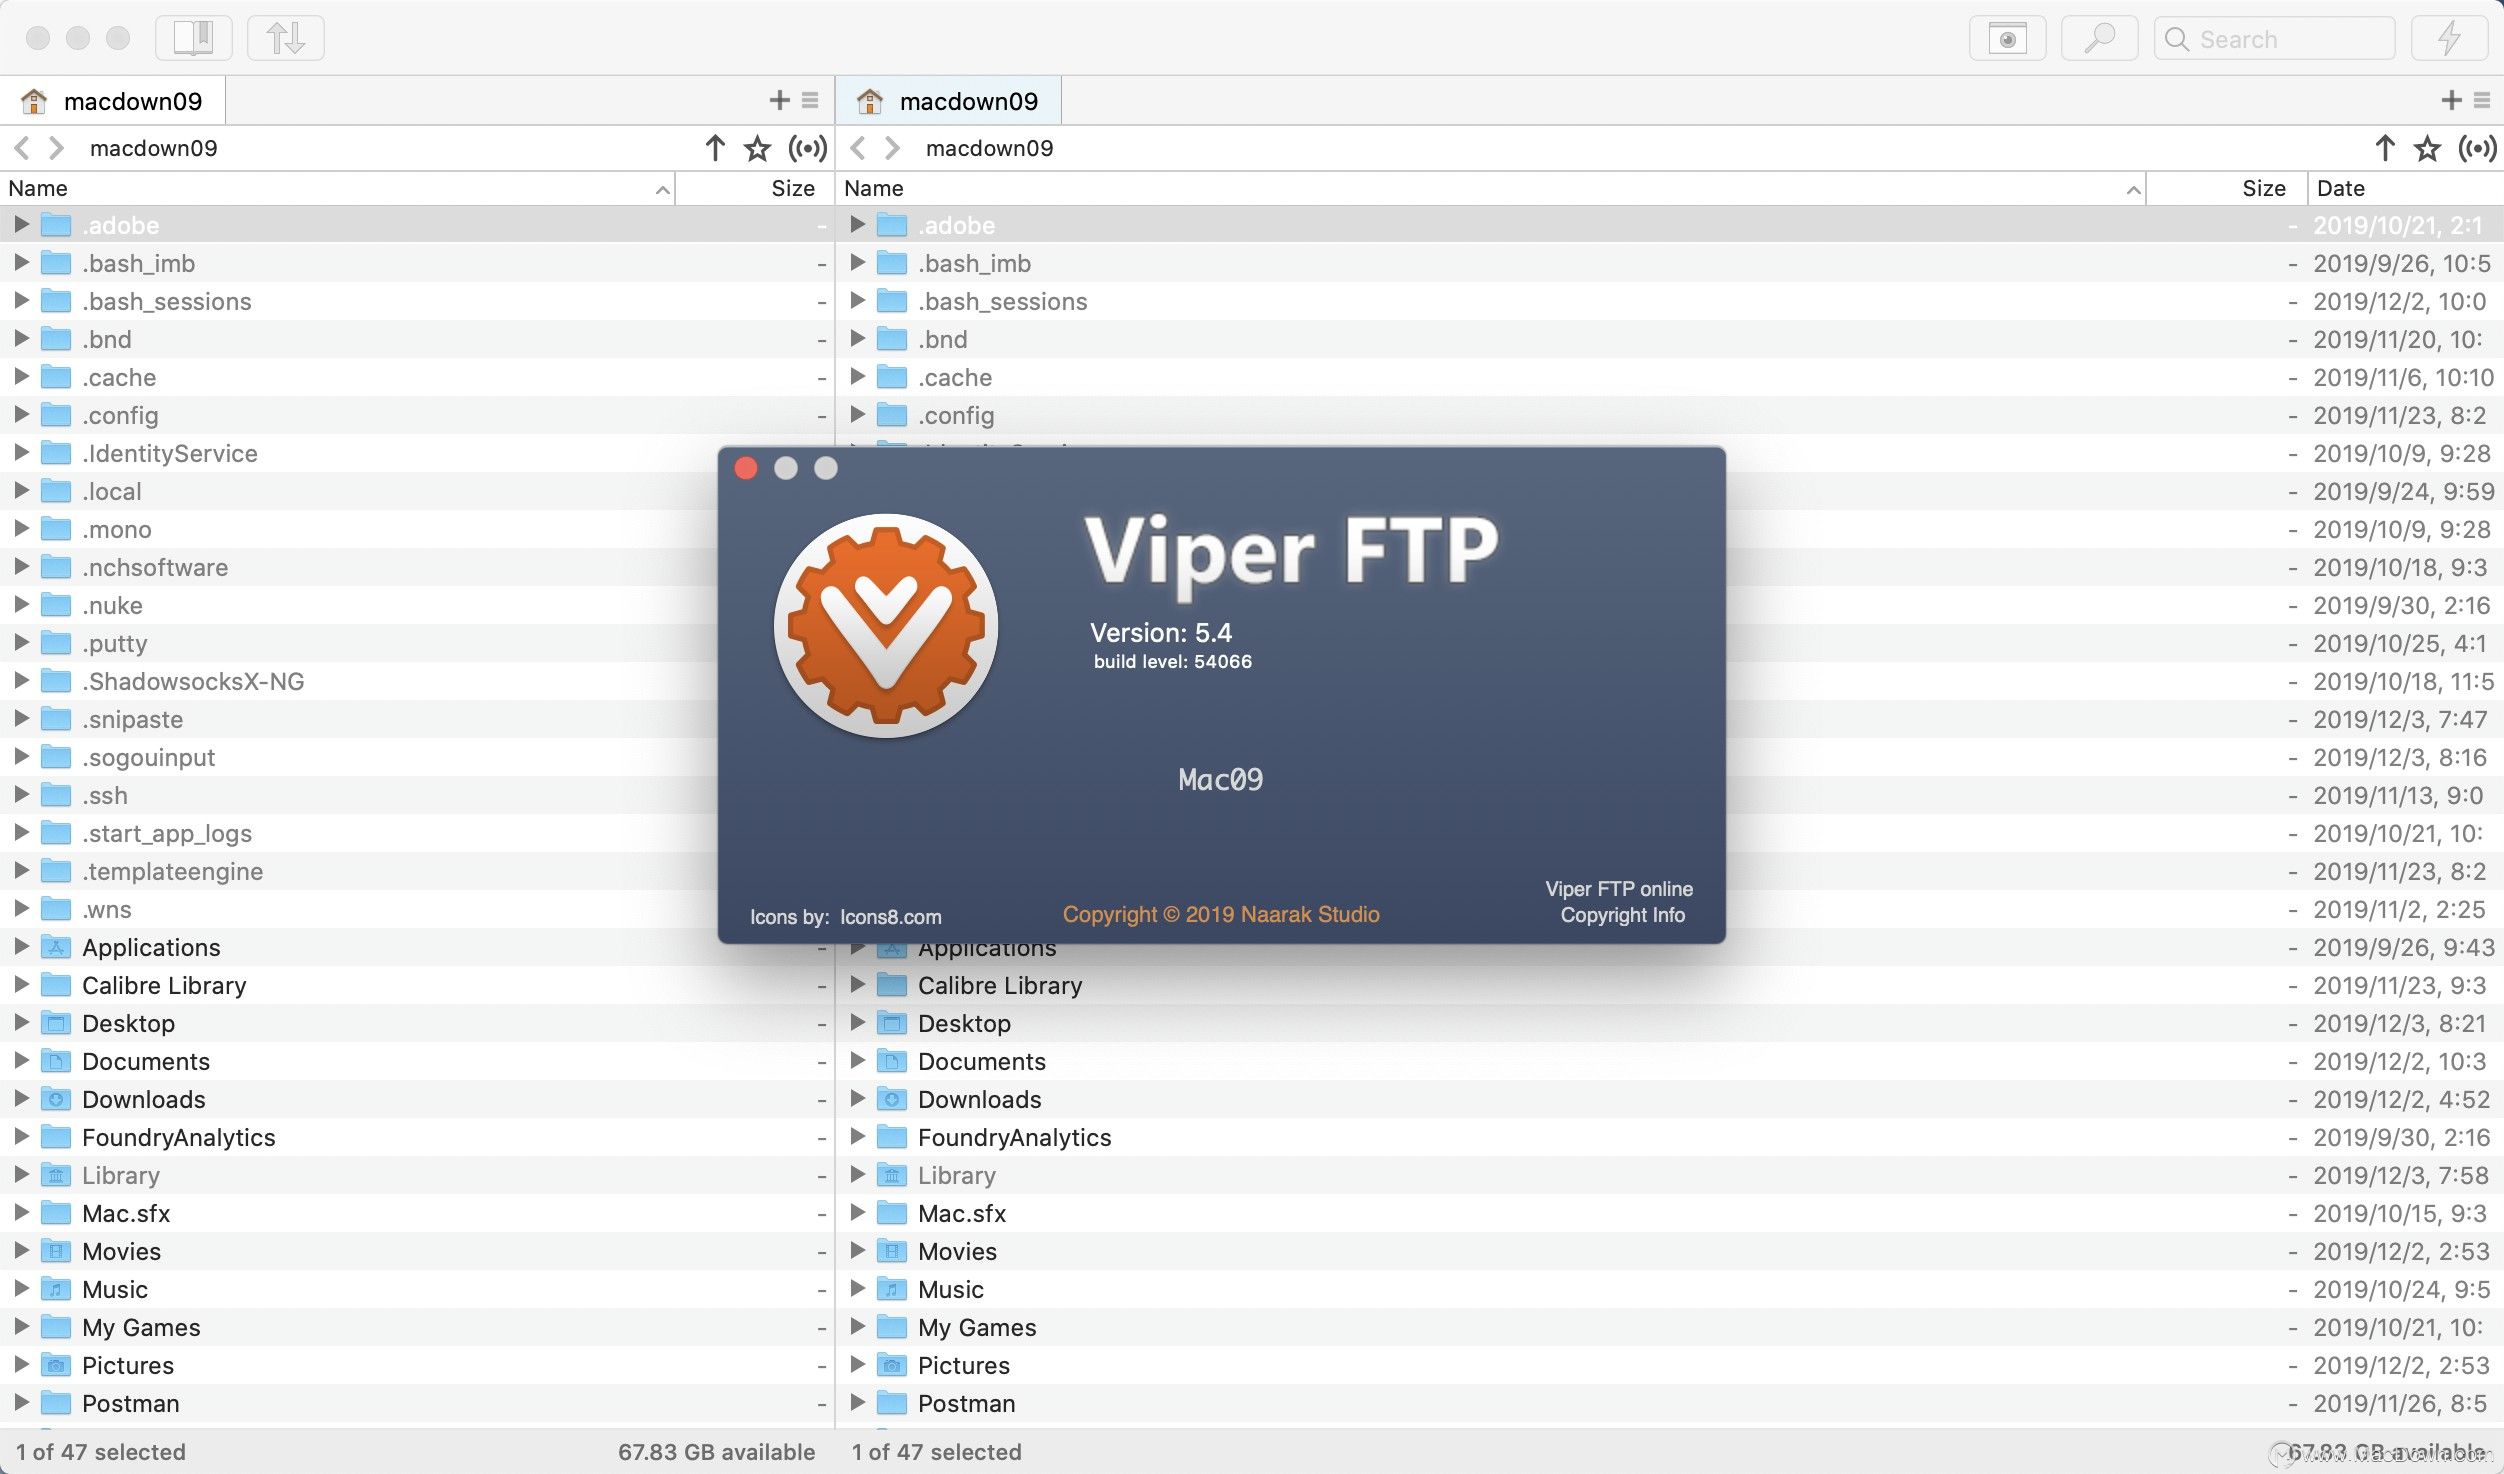2504x1474 pixels.
Task: Open Copyright Info link in About dialog
Action: click(1622, 915)
